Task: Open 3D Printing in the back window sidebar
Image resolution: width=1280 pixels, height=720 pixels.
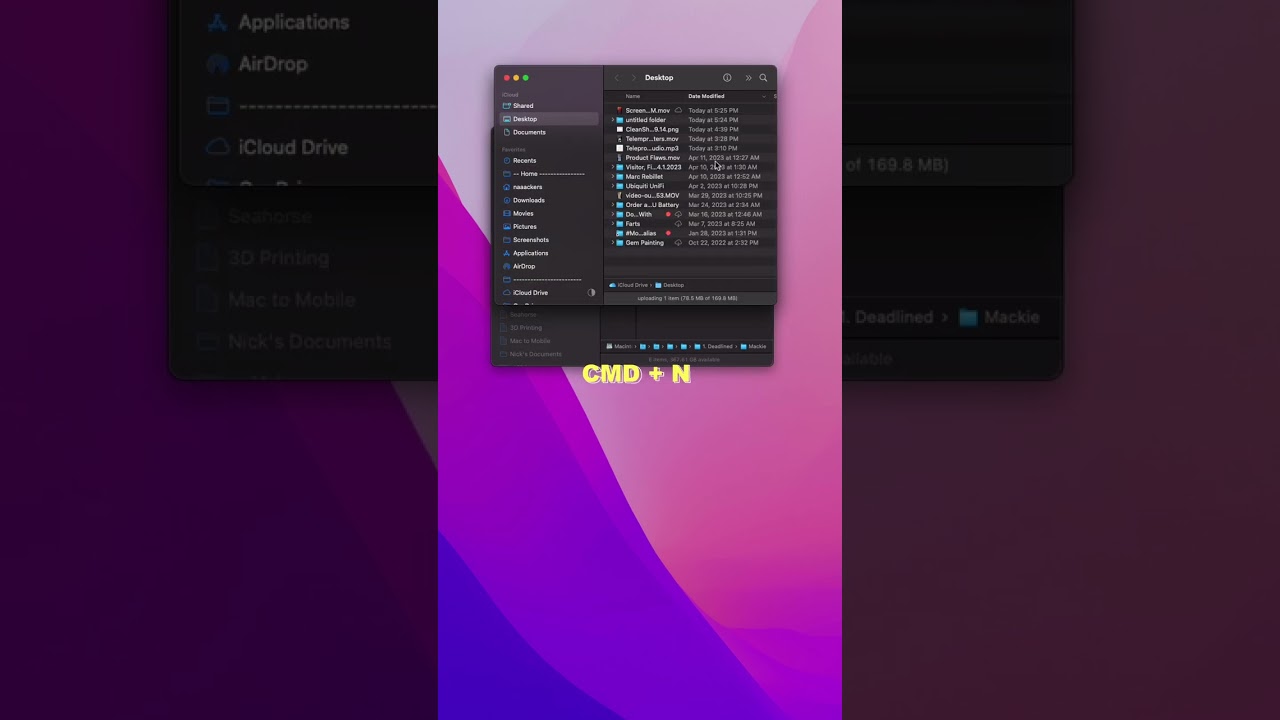Action: coord(526,328)
